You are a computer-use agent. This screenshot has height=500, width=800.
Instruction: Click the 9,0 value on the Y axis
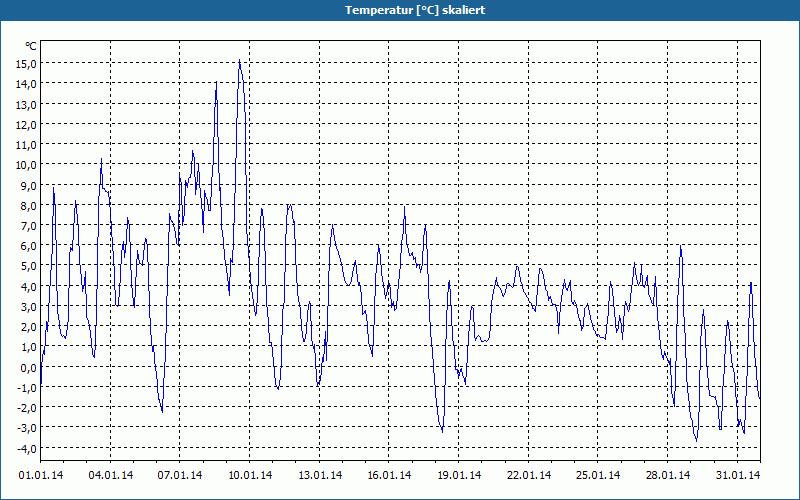[29, 185]
